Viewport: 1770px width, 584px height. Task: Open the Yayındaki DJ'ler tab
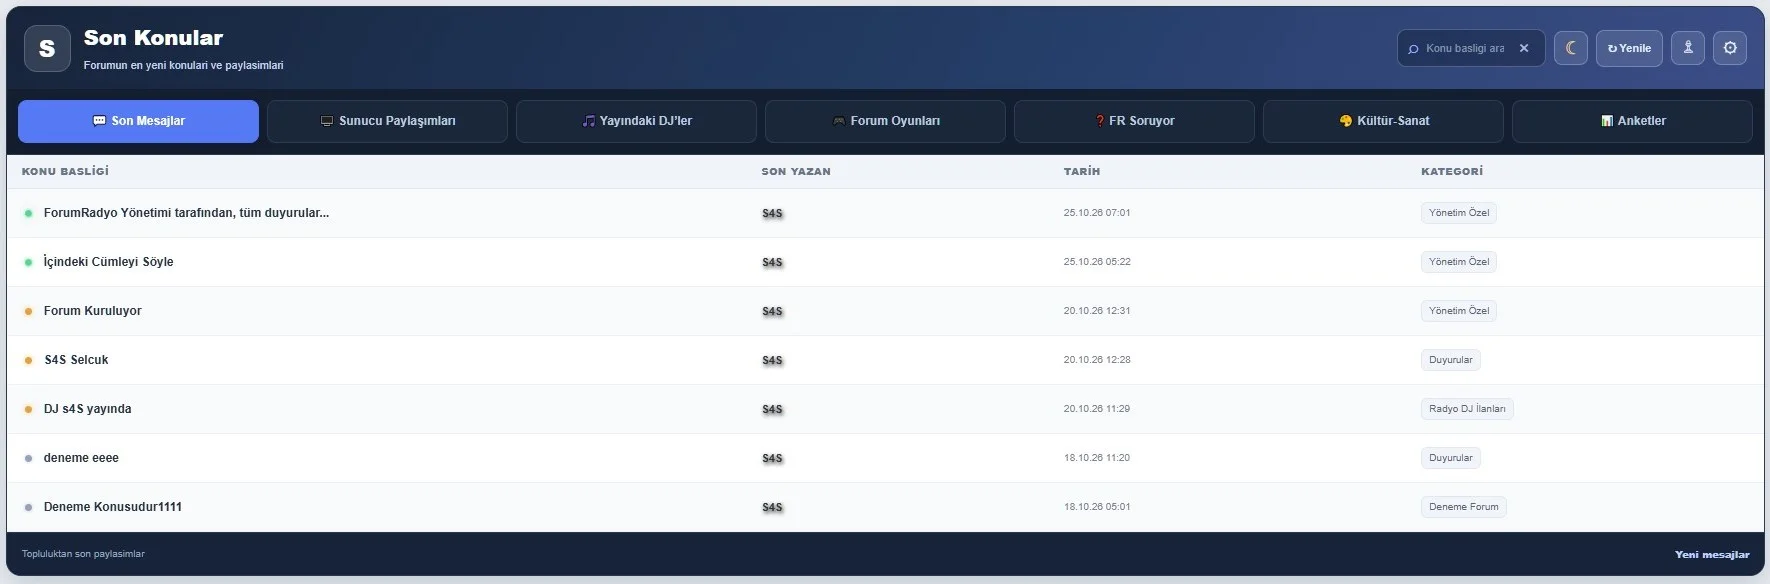(x=636, y=121)
